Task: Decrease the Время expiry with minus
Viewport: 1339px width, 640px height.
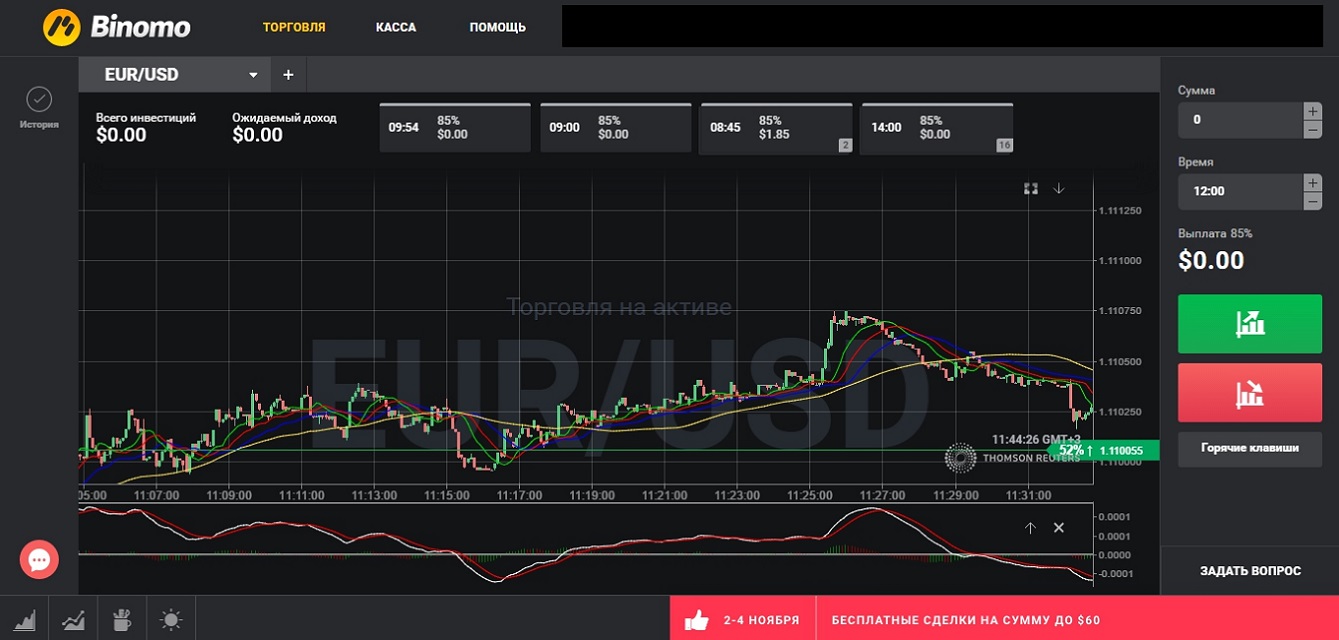Action: click(1312, 201)
